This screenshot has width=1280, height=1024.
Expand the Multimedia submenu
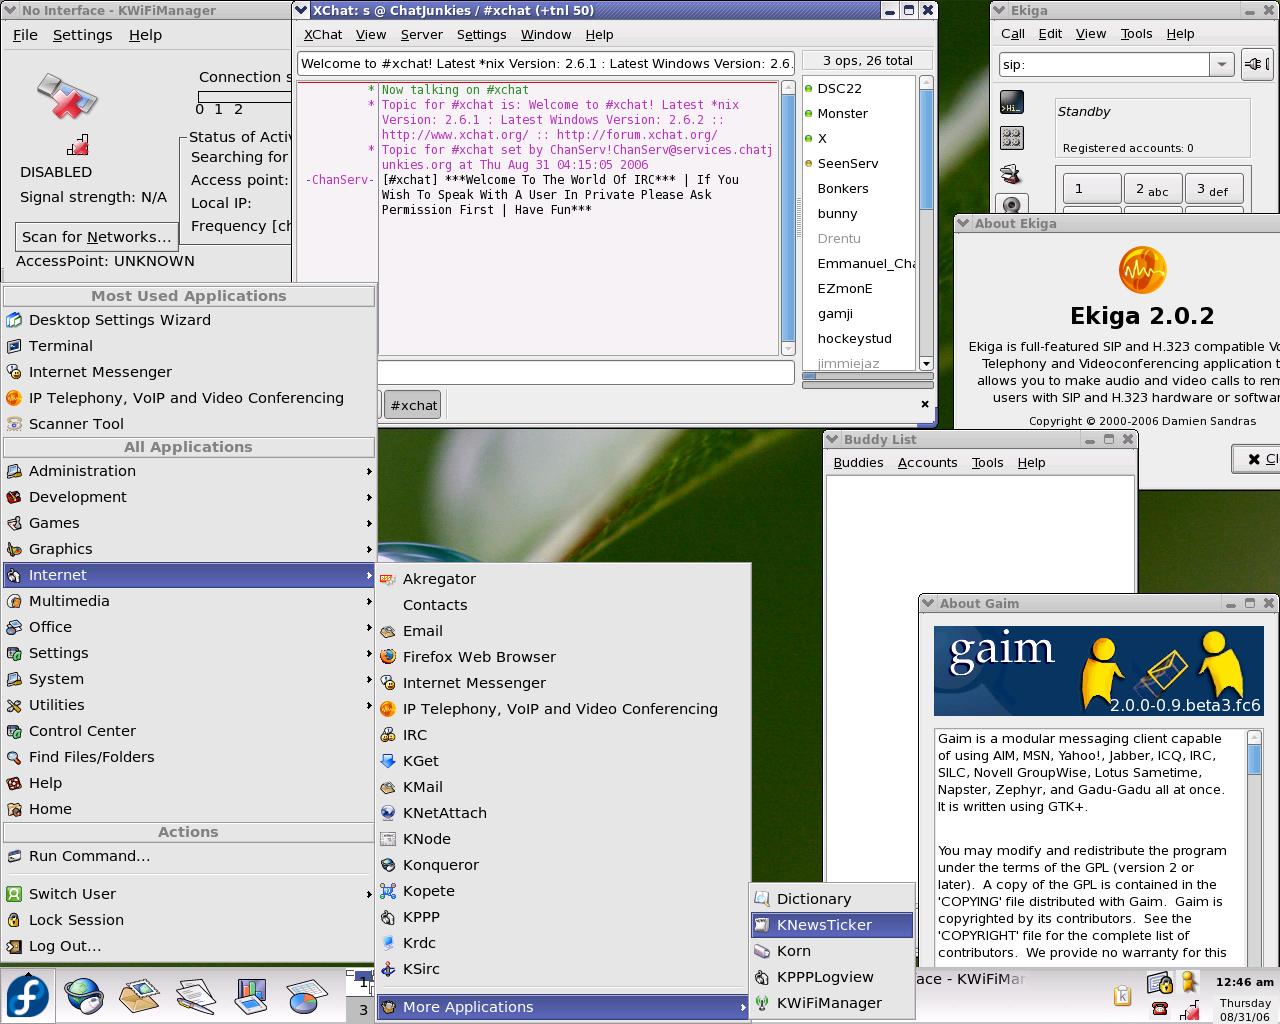[x=189, y=601]
